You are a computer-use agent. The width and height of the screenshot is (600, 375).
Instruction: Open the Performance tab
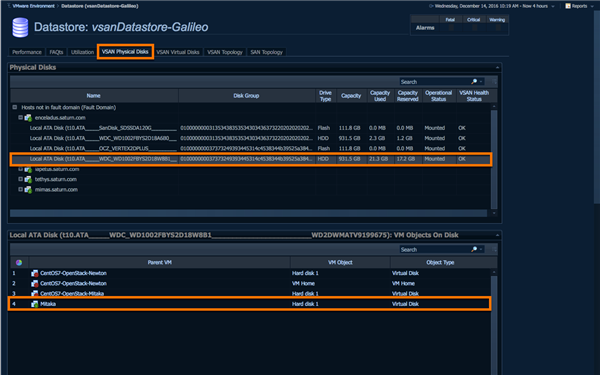click(x=27, y=52)
